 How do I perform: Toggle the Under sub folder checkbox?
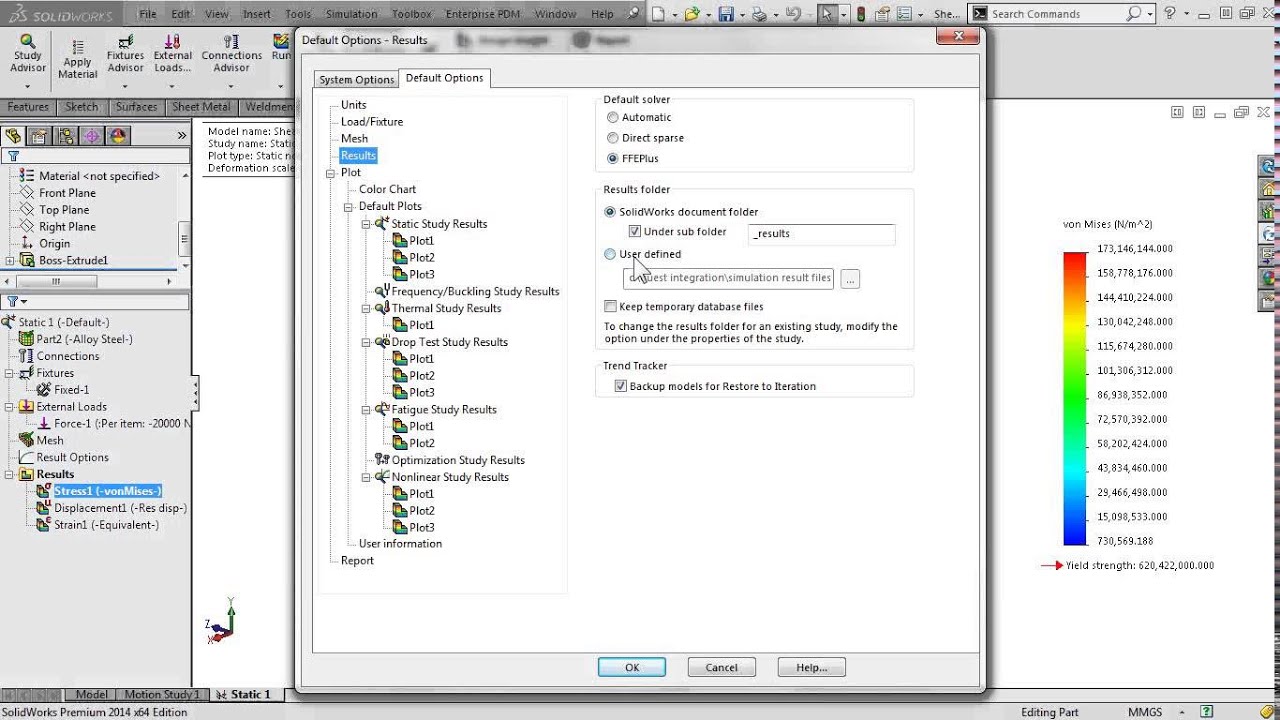[634, 232]
